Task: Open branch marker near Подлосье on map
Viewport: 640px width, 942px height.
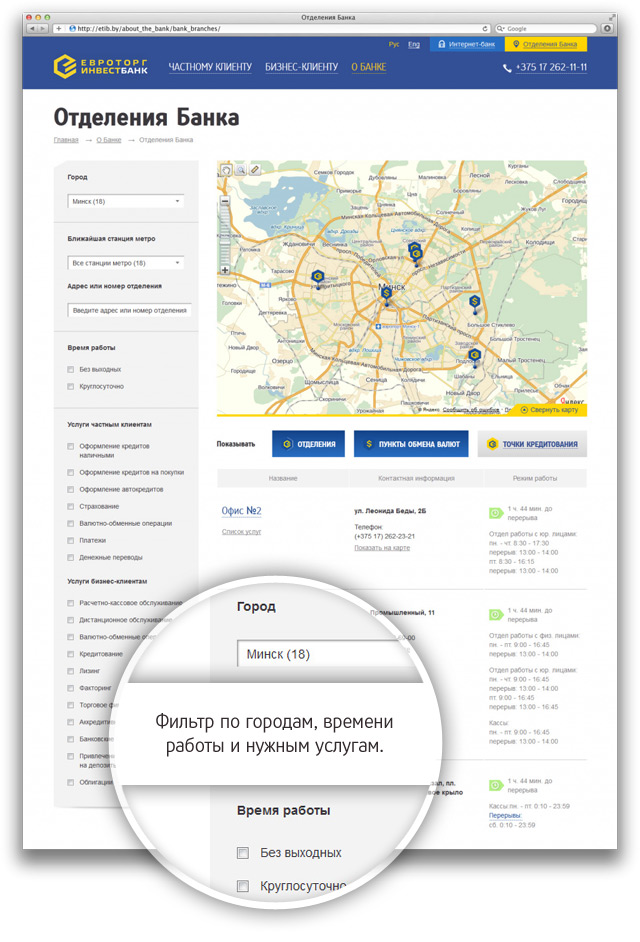Action: (x=475, y=356)
